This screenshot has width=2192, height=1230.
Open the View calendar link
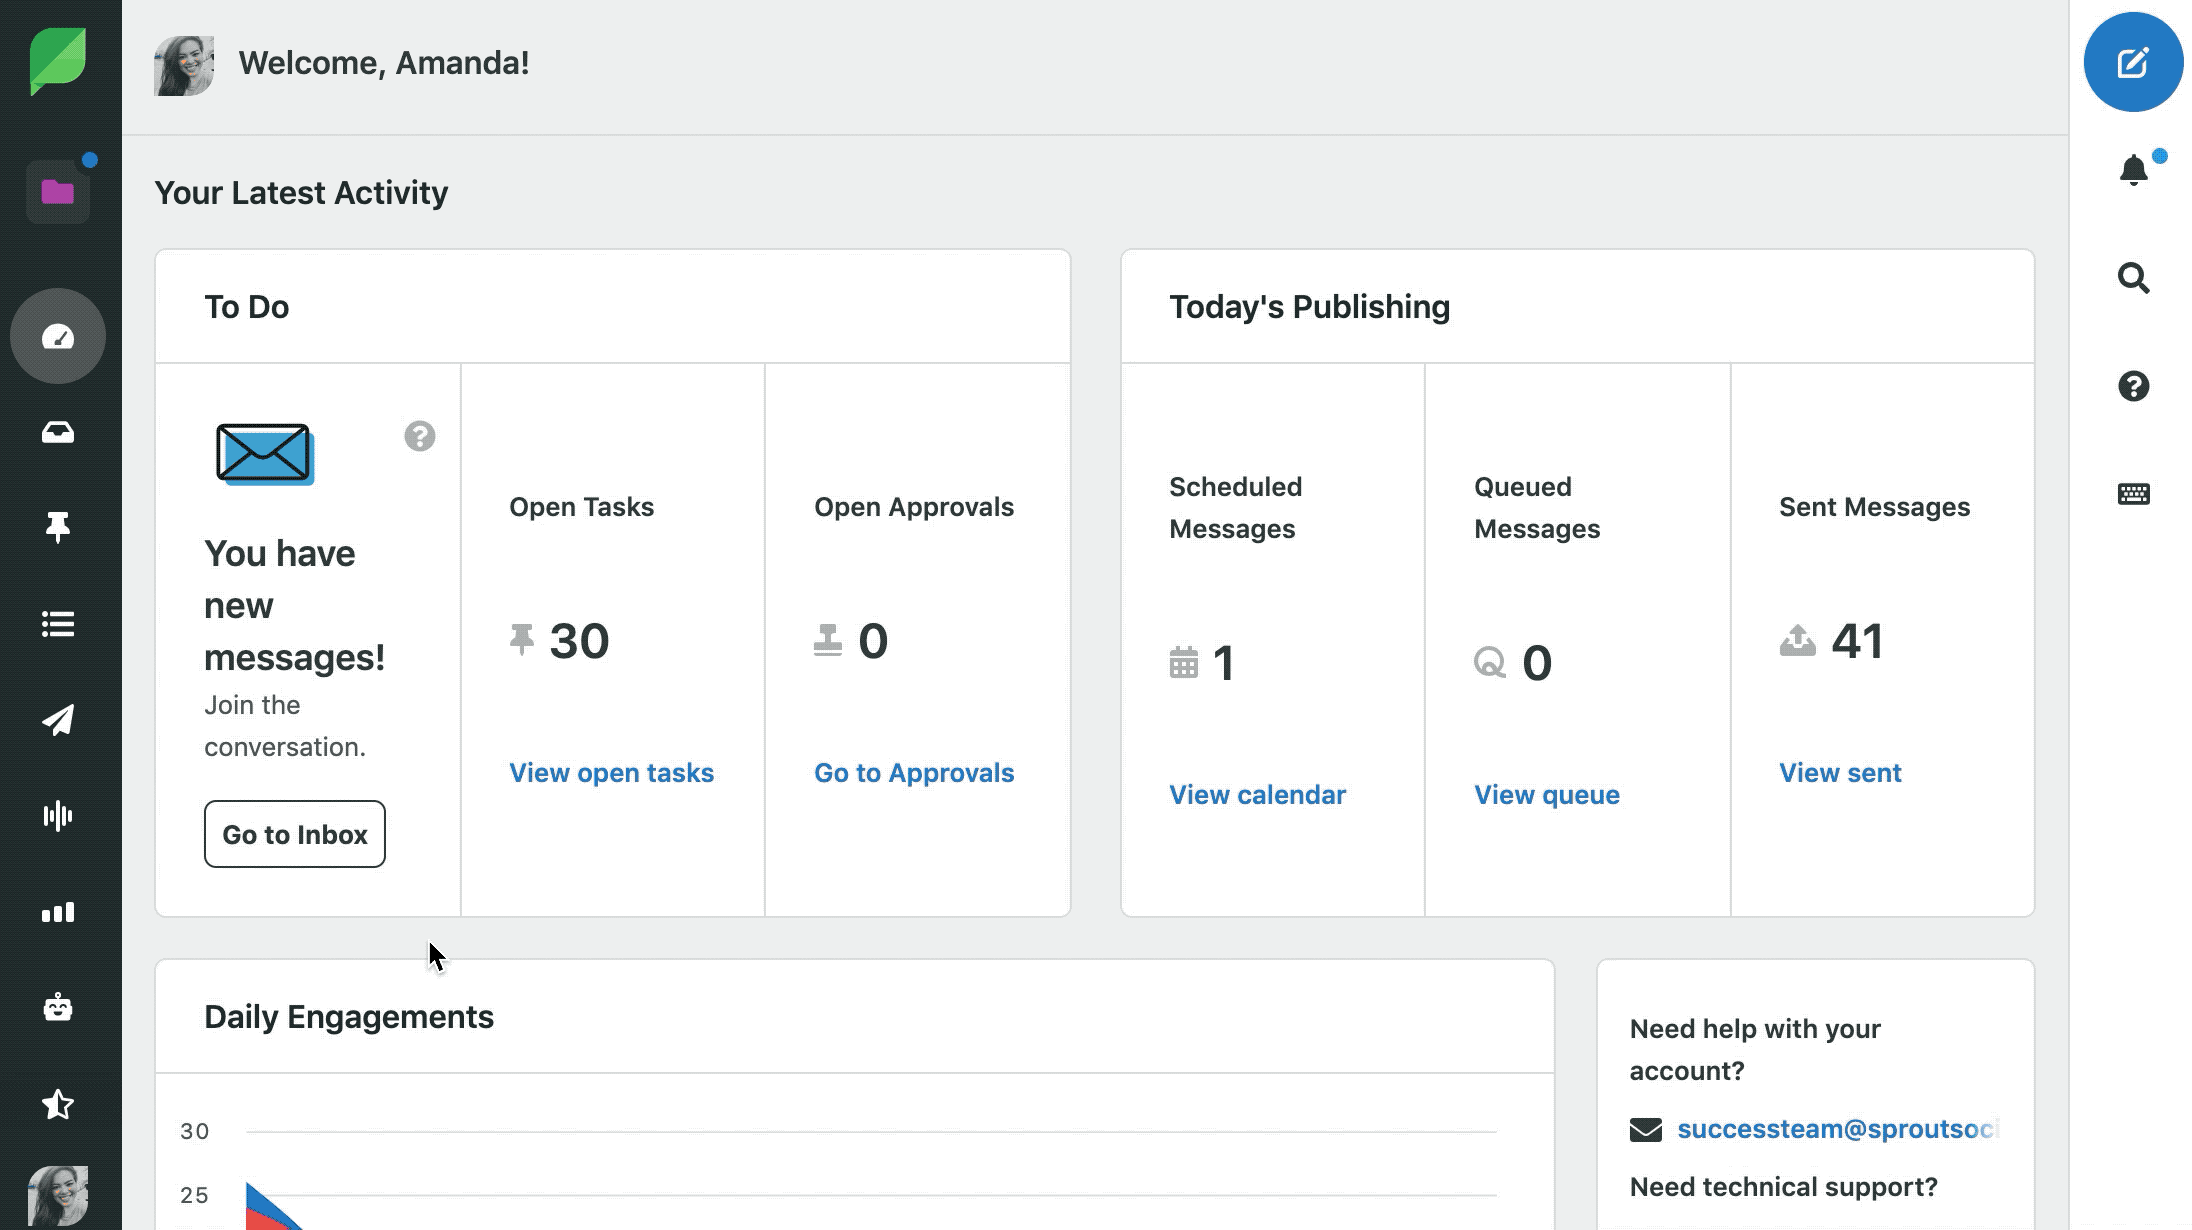(x=1258, y=795)
